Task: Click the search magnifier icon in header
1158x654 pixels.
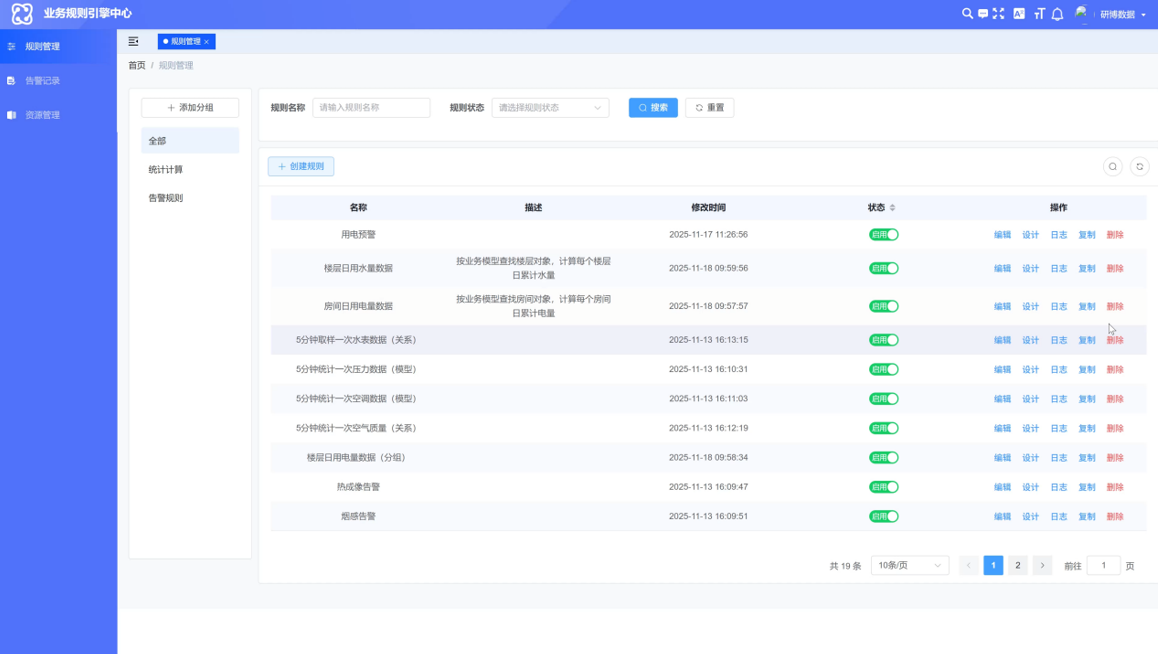Action: tap(967, 14)
